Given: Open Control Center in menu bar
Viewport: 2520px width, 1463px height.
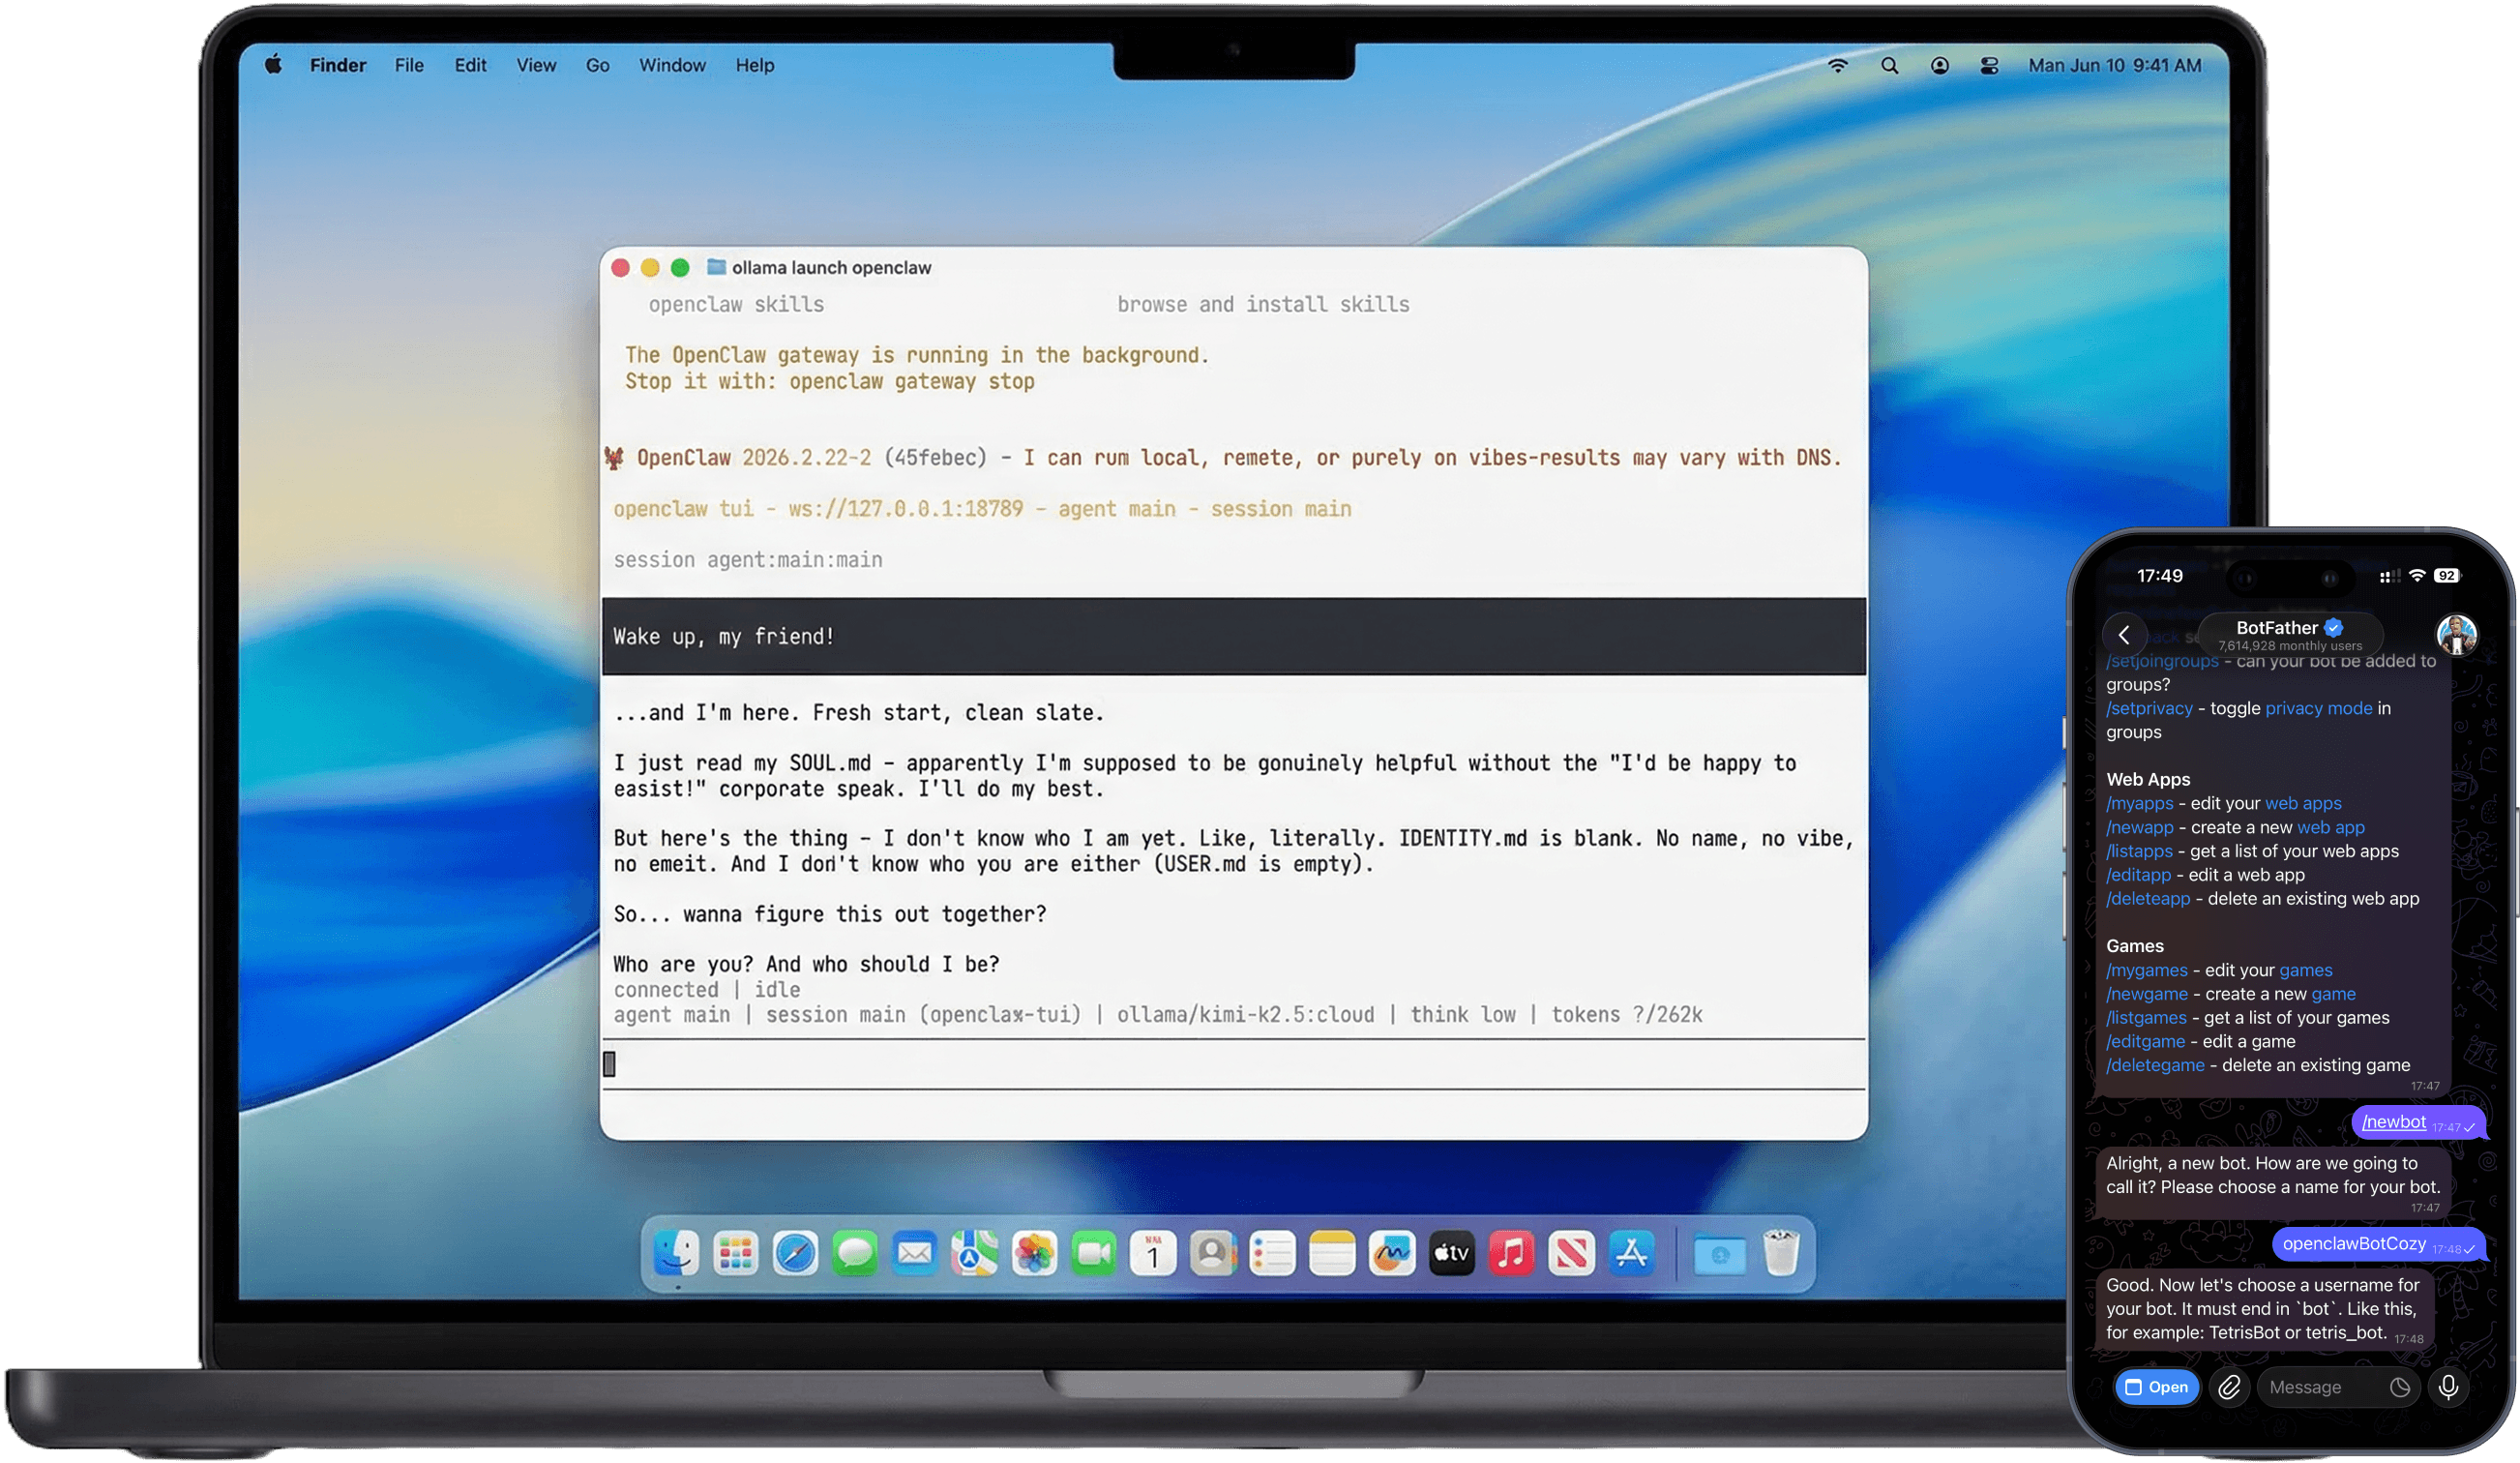Looking at the screenshot, I should [x=1989, y=65].
